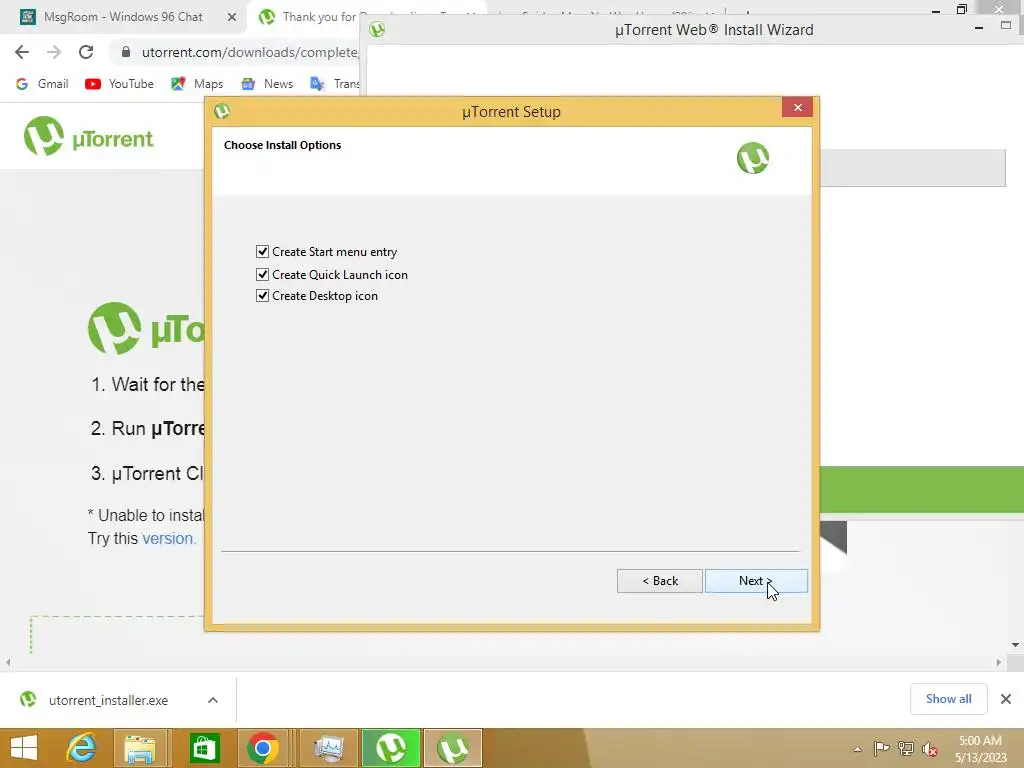Reload the utorrent.com page
This screenshot has width=1024, height=768.
click(x=86, y=52)
